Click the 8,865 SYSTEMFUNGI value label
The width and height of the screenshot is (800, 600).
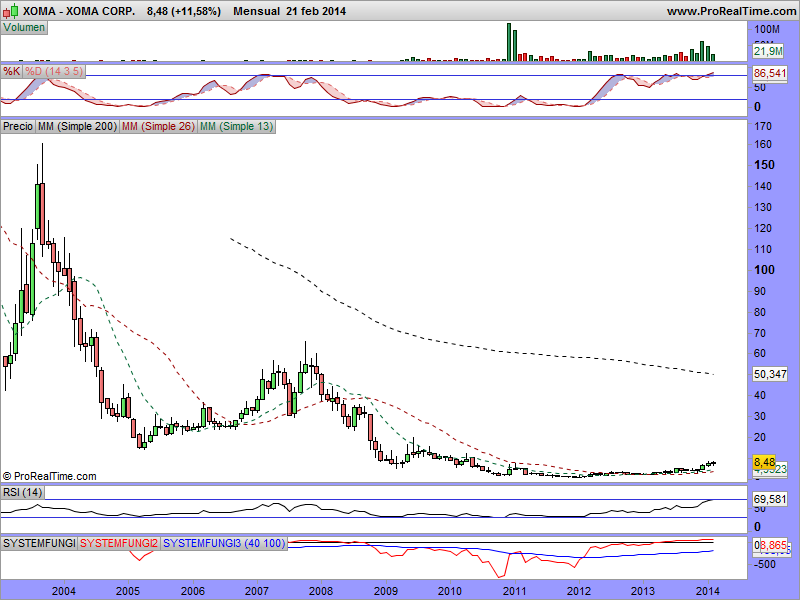click(772, 545)
